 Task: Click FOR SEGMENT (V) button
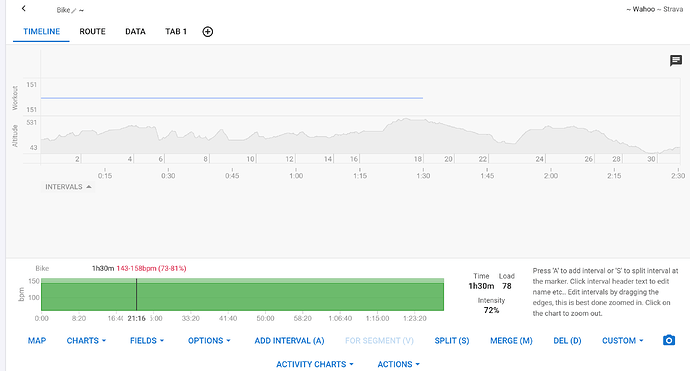click(379, 341)
